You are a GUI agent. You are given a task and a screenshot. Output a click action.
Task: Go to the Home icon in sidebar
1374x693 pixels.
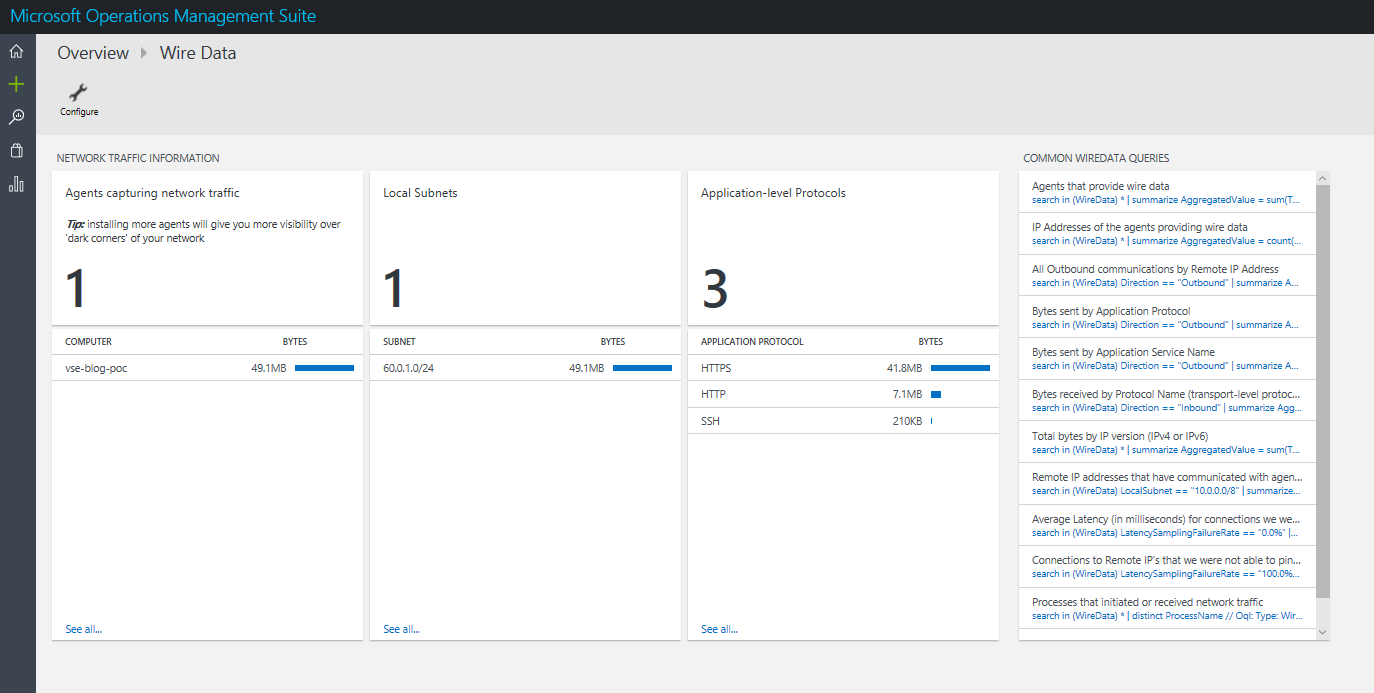[16, 51]
